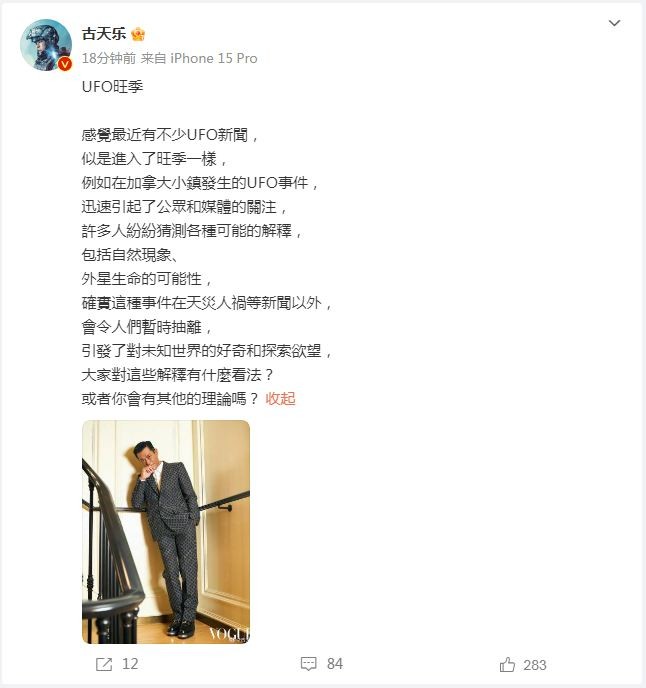Screen dimensions: 646x688
Task: Click the repost count 12
Action: click(x=130, y=664)
